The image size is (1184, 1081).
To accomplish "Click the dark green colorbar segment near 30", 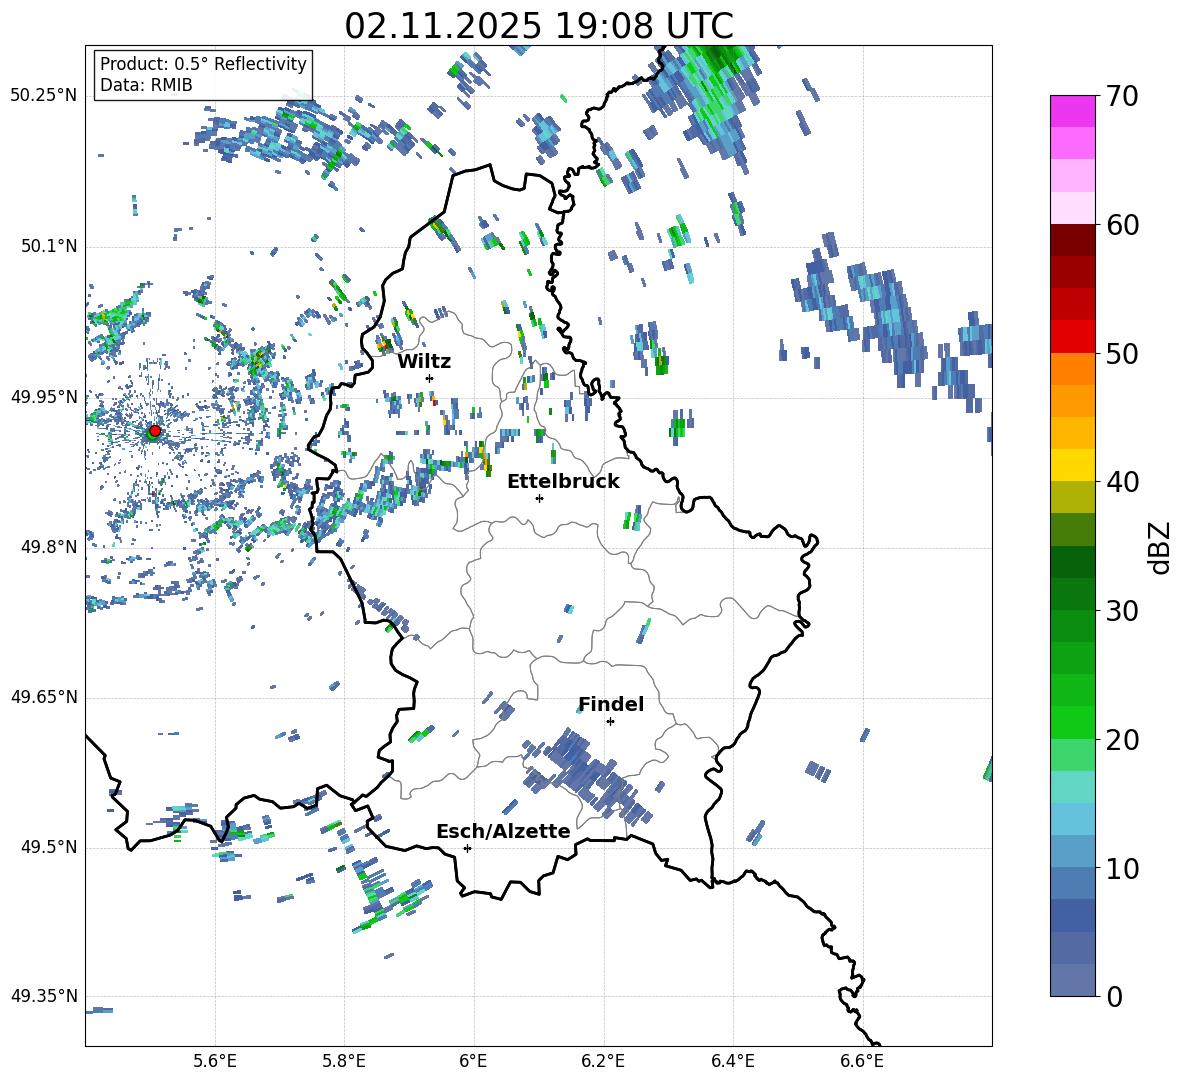I will click(1072, 593).
